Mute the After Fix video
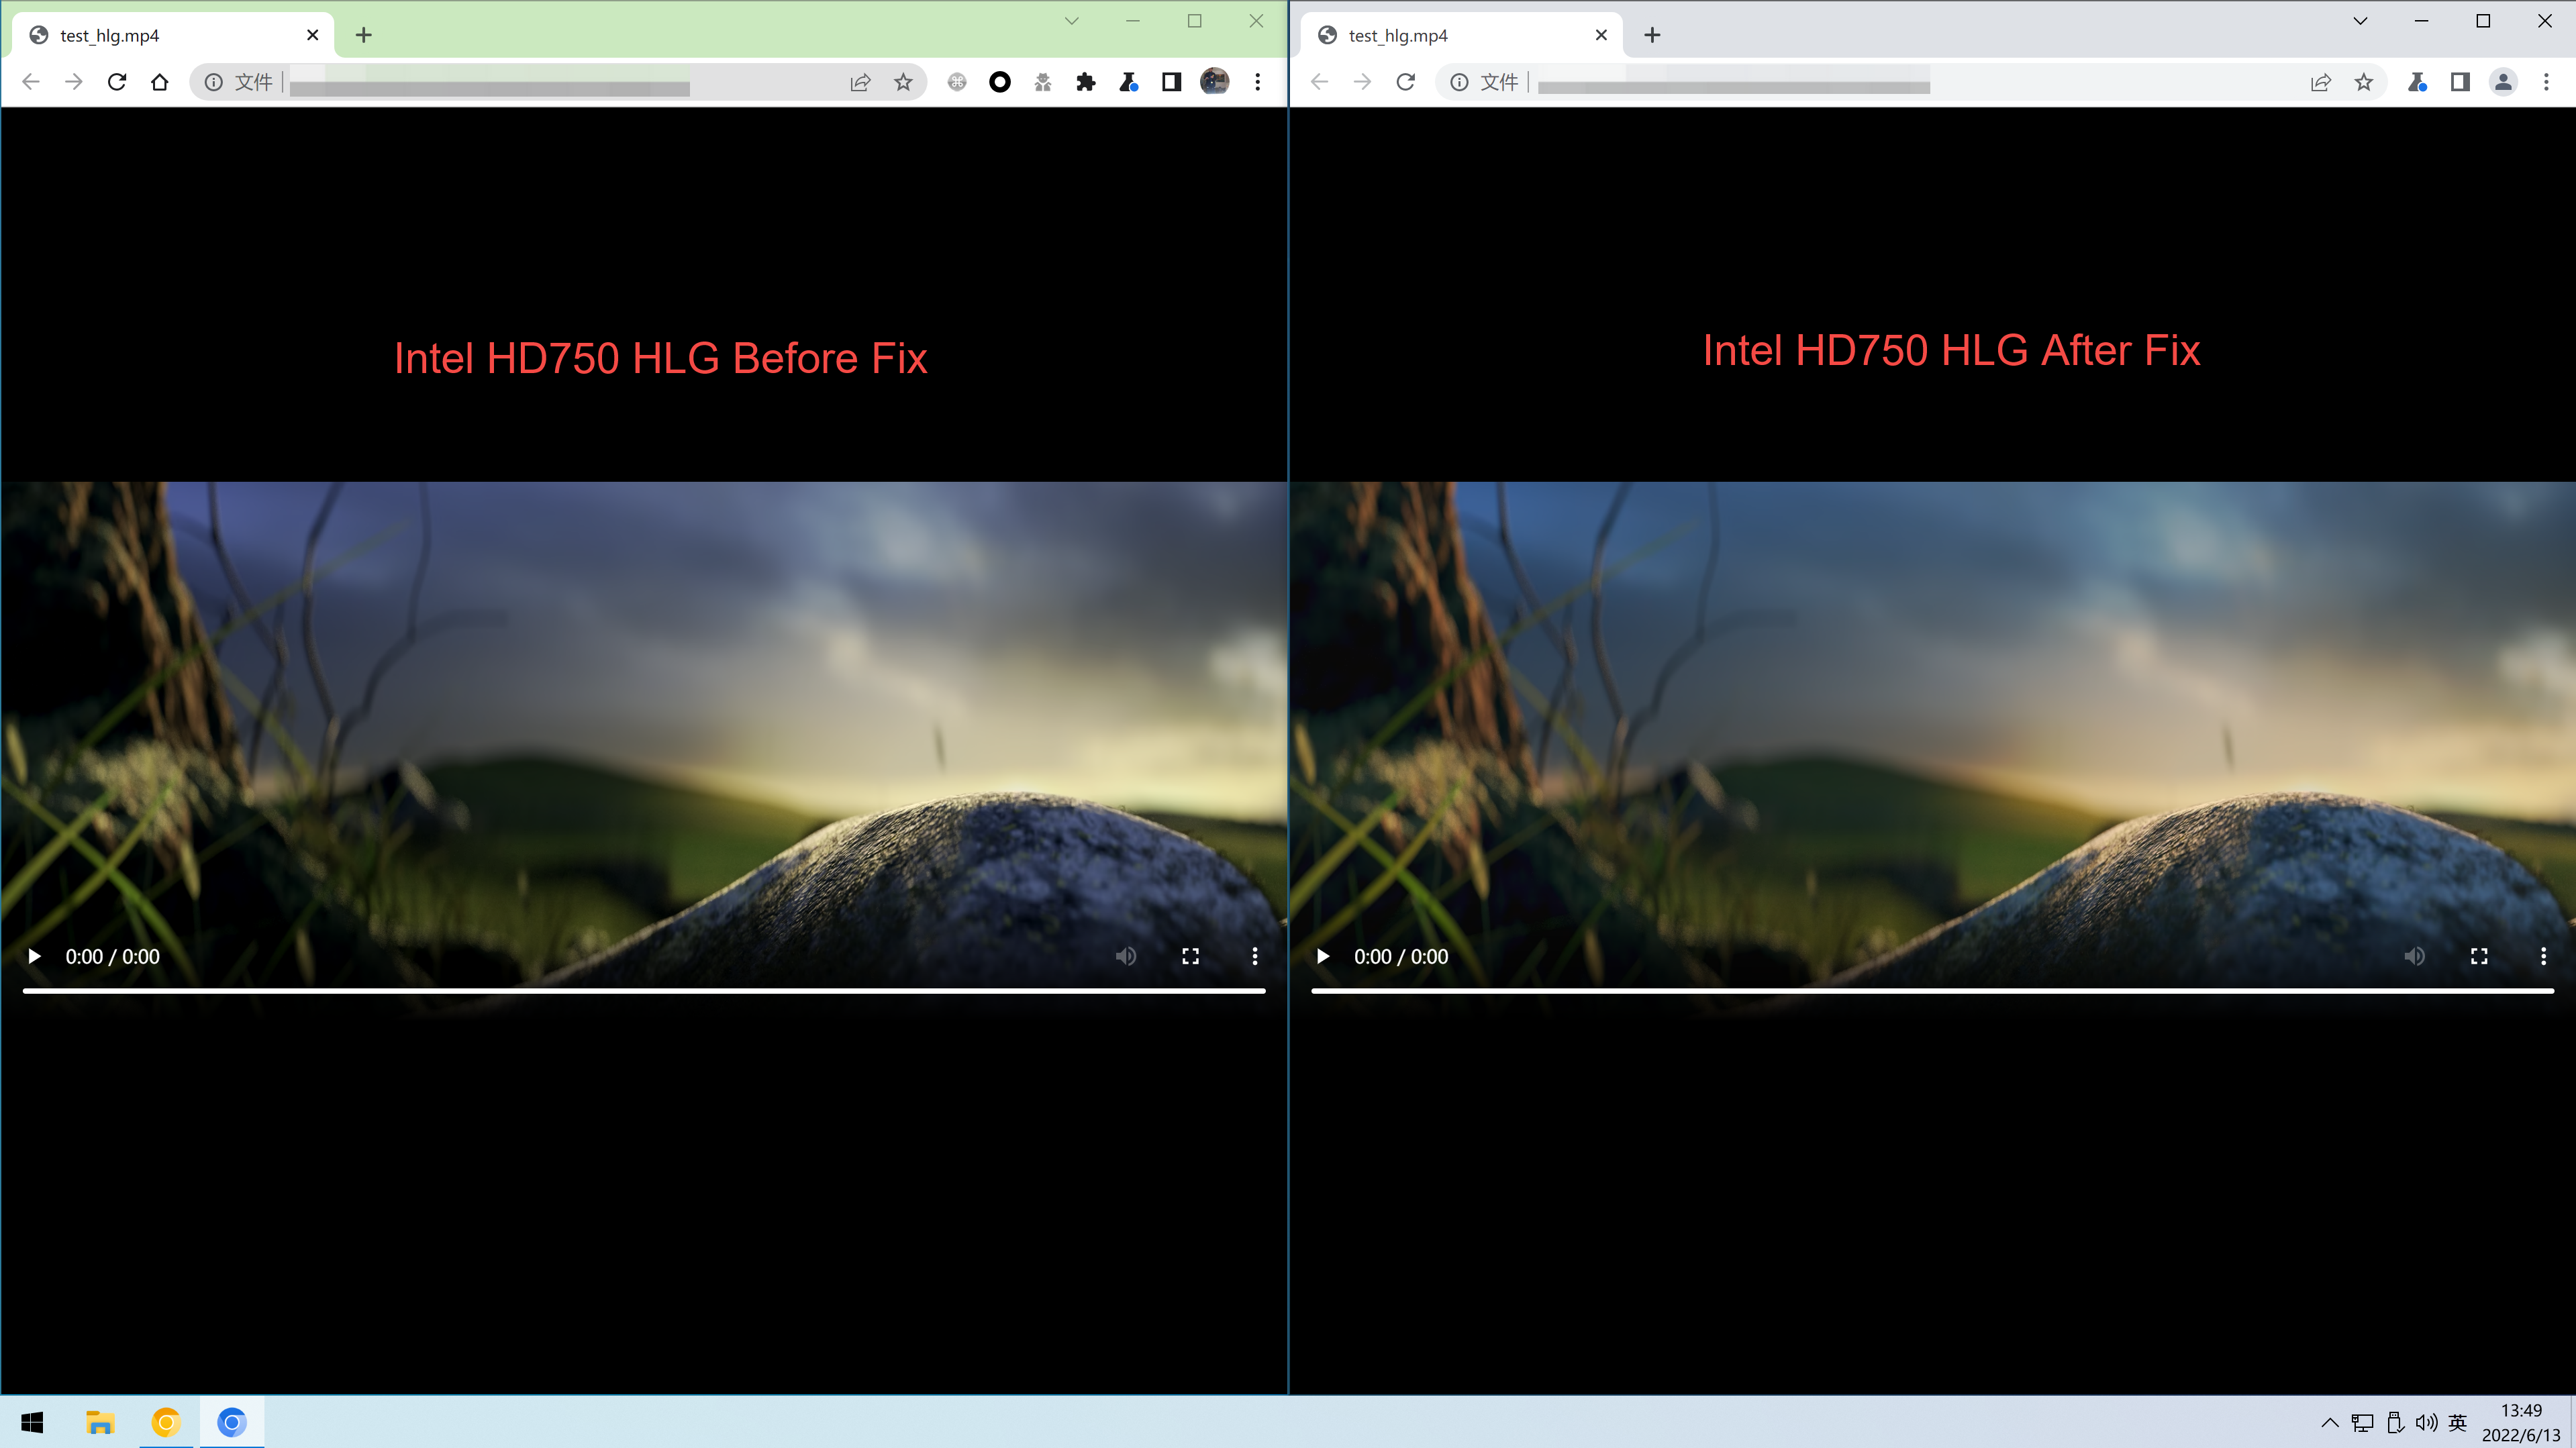2576x1448 pixels. coord(2415,956)
